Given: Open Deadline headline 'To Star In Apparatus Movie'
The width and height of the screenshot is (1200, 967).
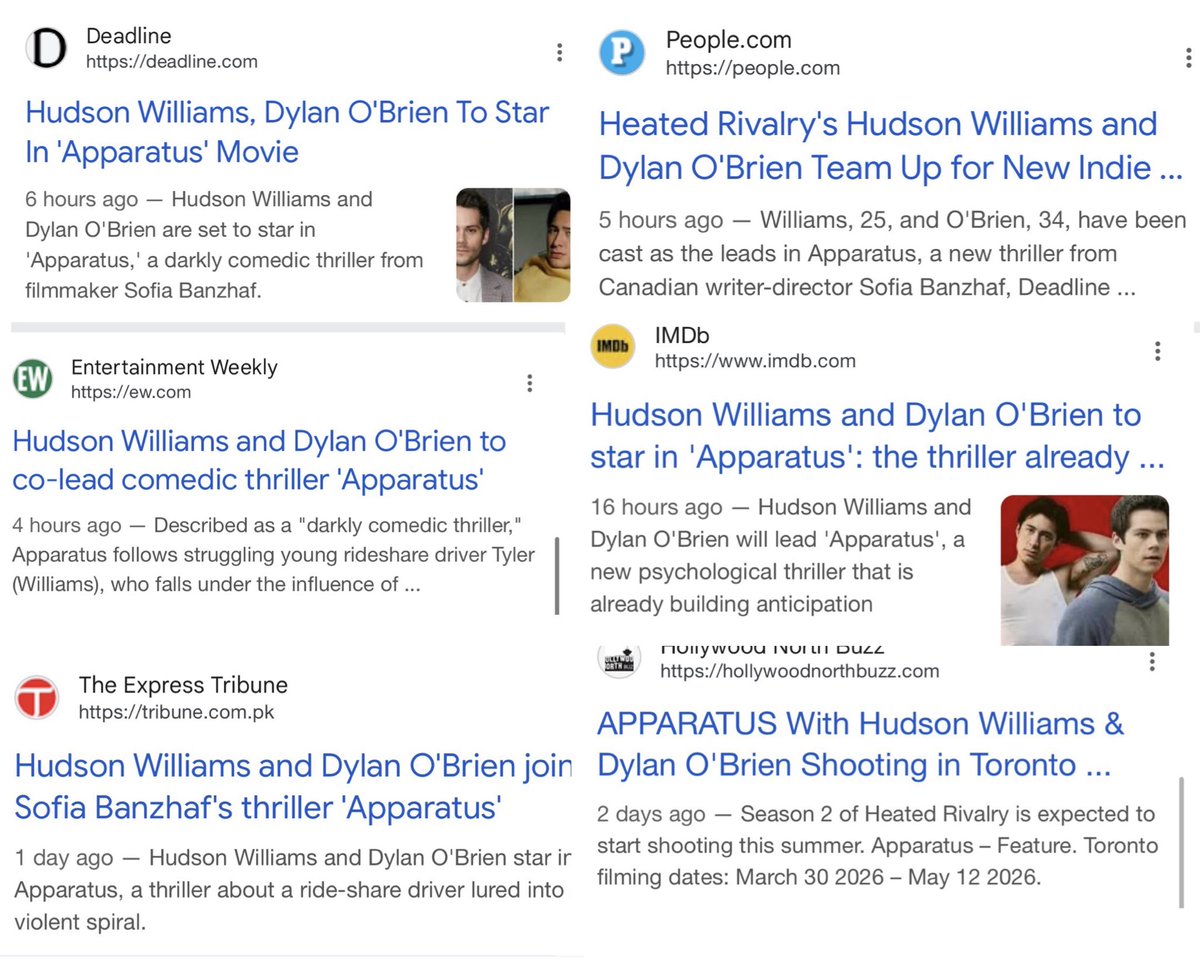Looking at the screenshot, I should (x=287, y=131).
